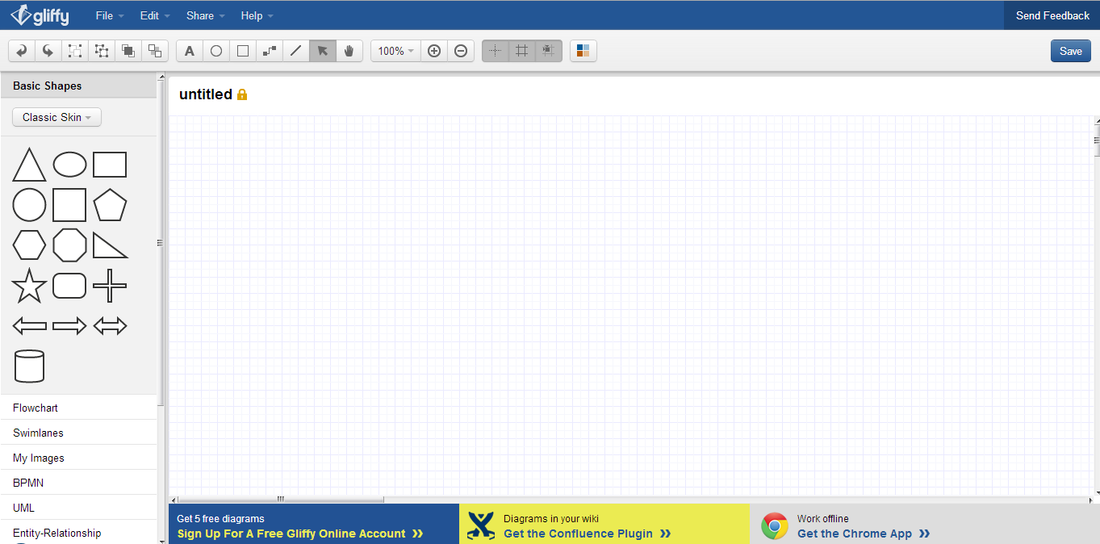Pick the left arrow shape
The image size is (1100, 544).
(29, 326)
